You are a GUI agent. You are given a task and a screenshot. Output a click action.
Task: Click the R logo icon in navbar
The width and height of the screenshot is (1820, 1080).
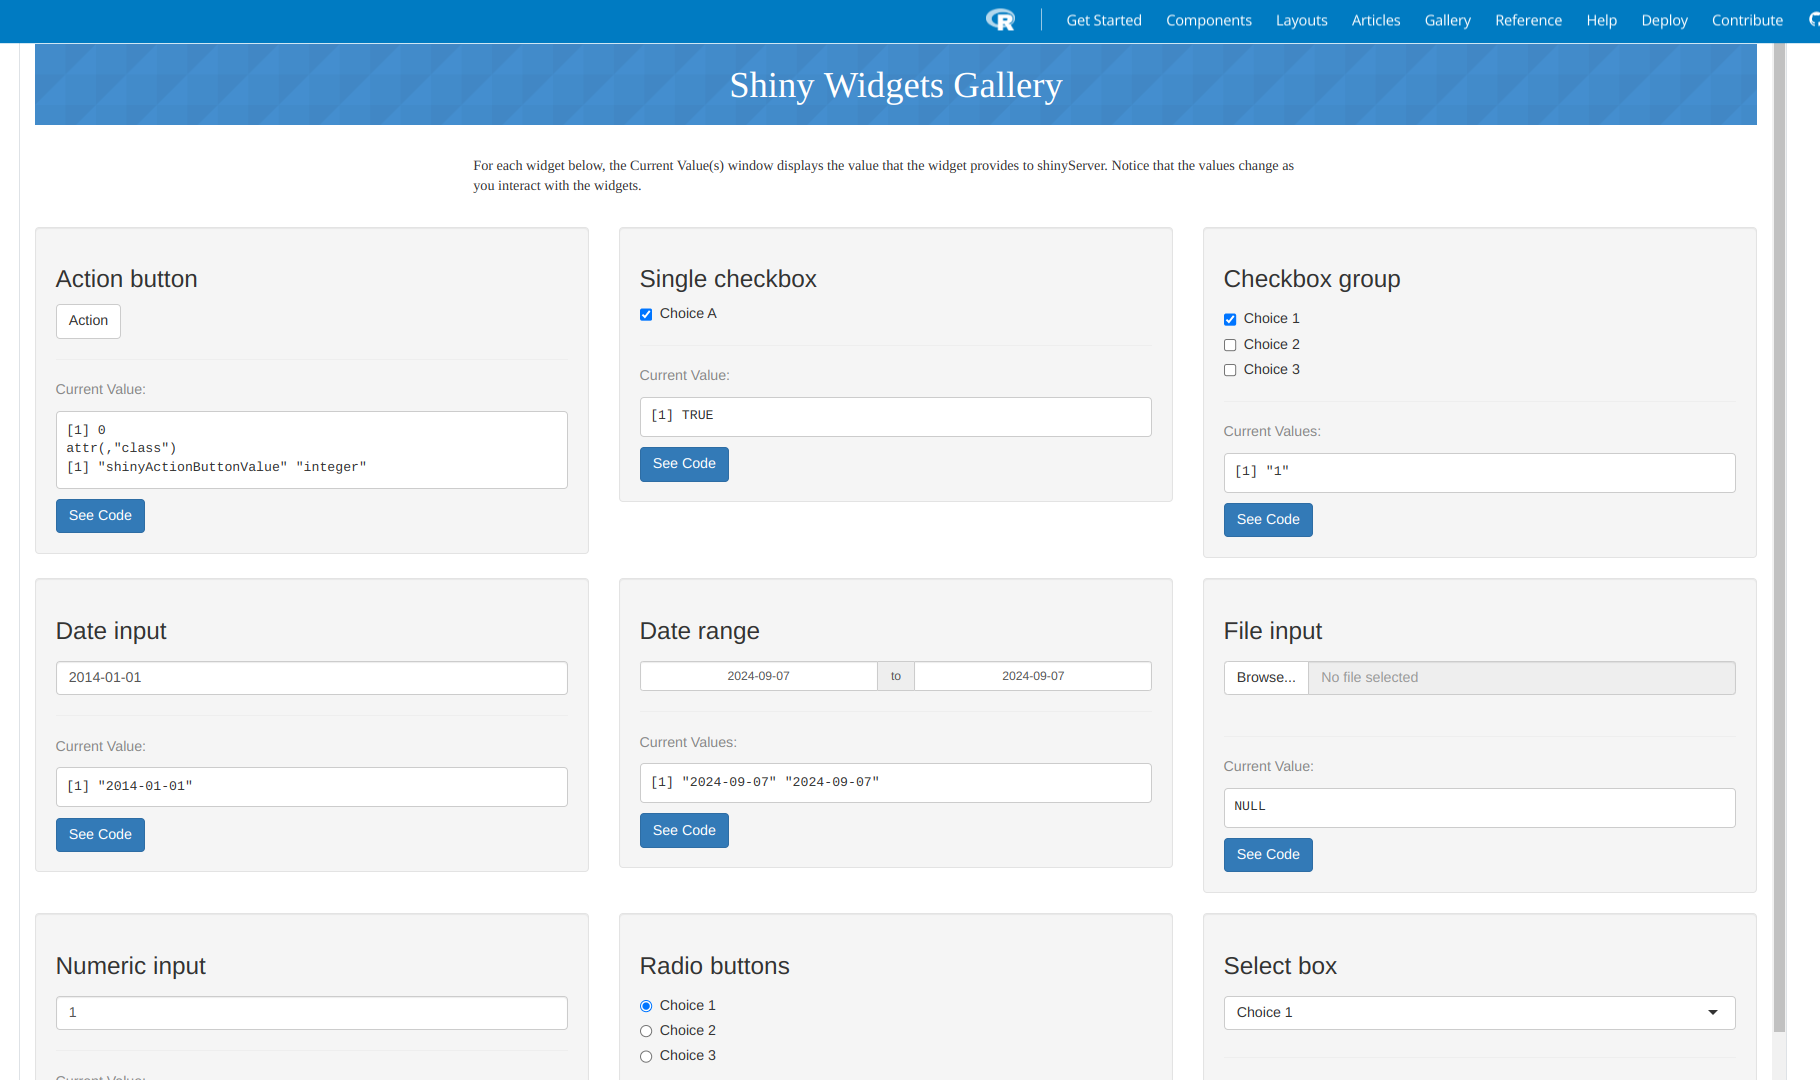pyautogui.click(x=1000, y=20)
